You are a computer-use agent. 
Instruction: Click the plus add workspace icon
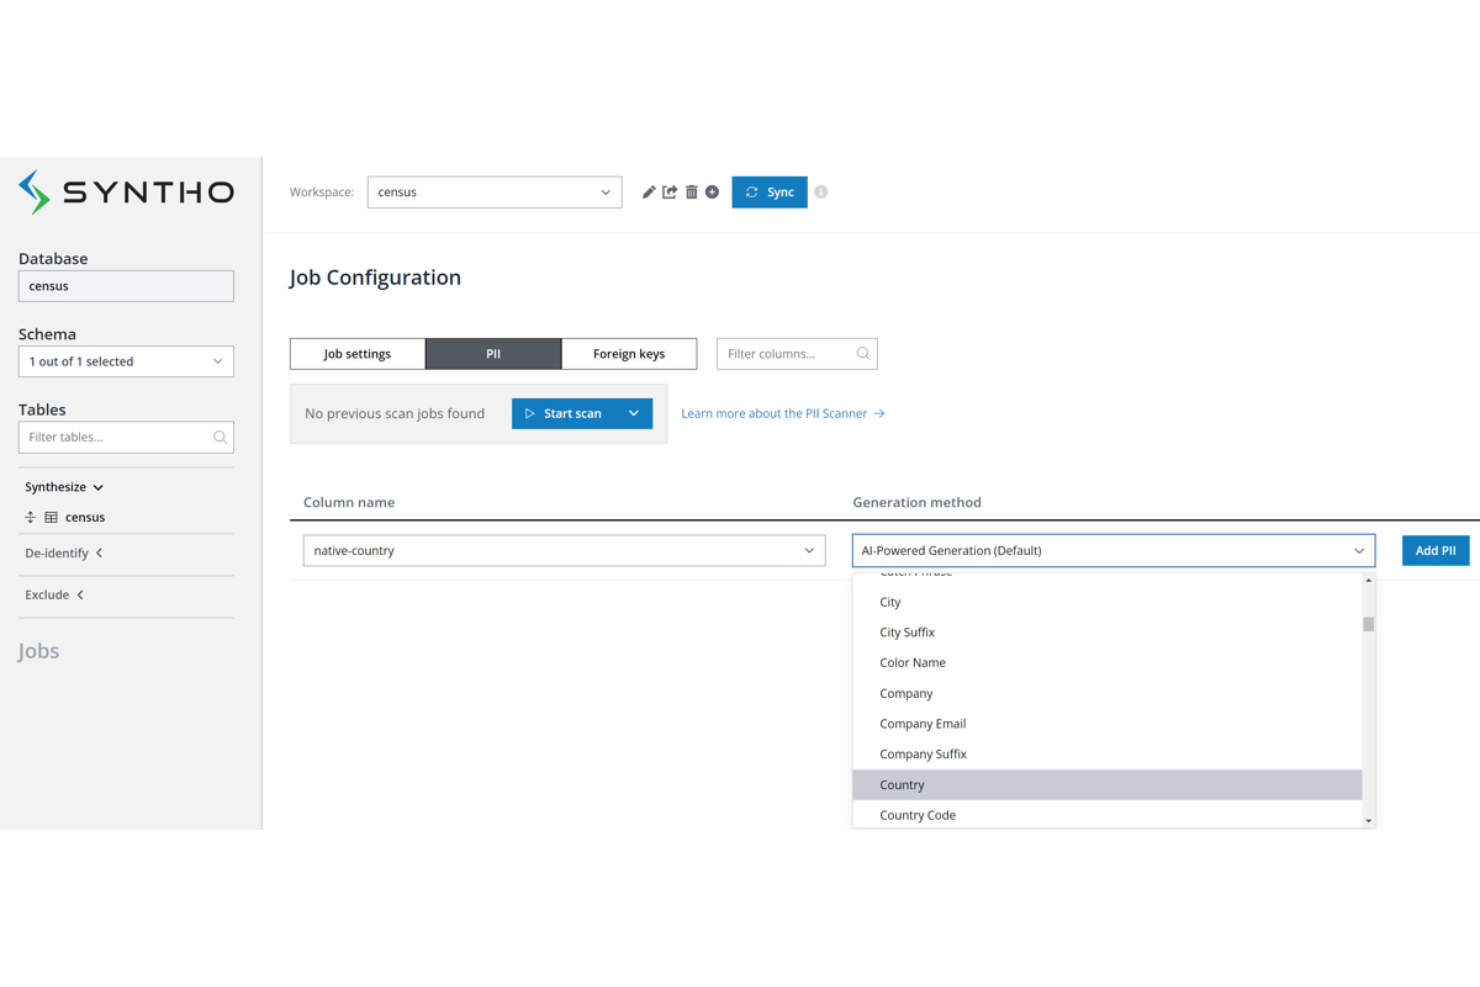click(x=712, y=192)
